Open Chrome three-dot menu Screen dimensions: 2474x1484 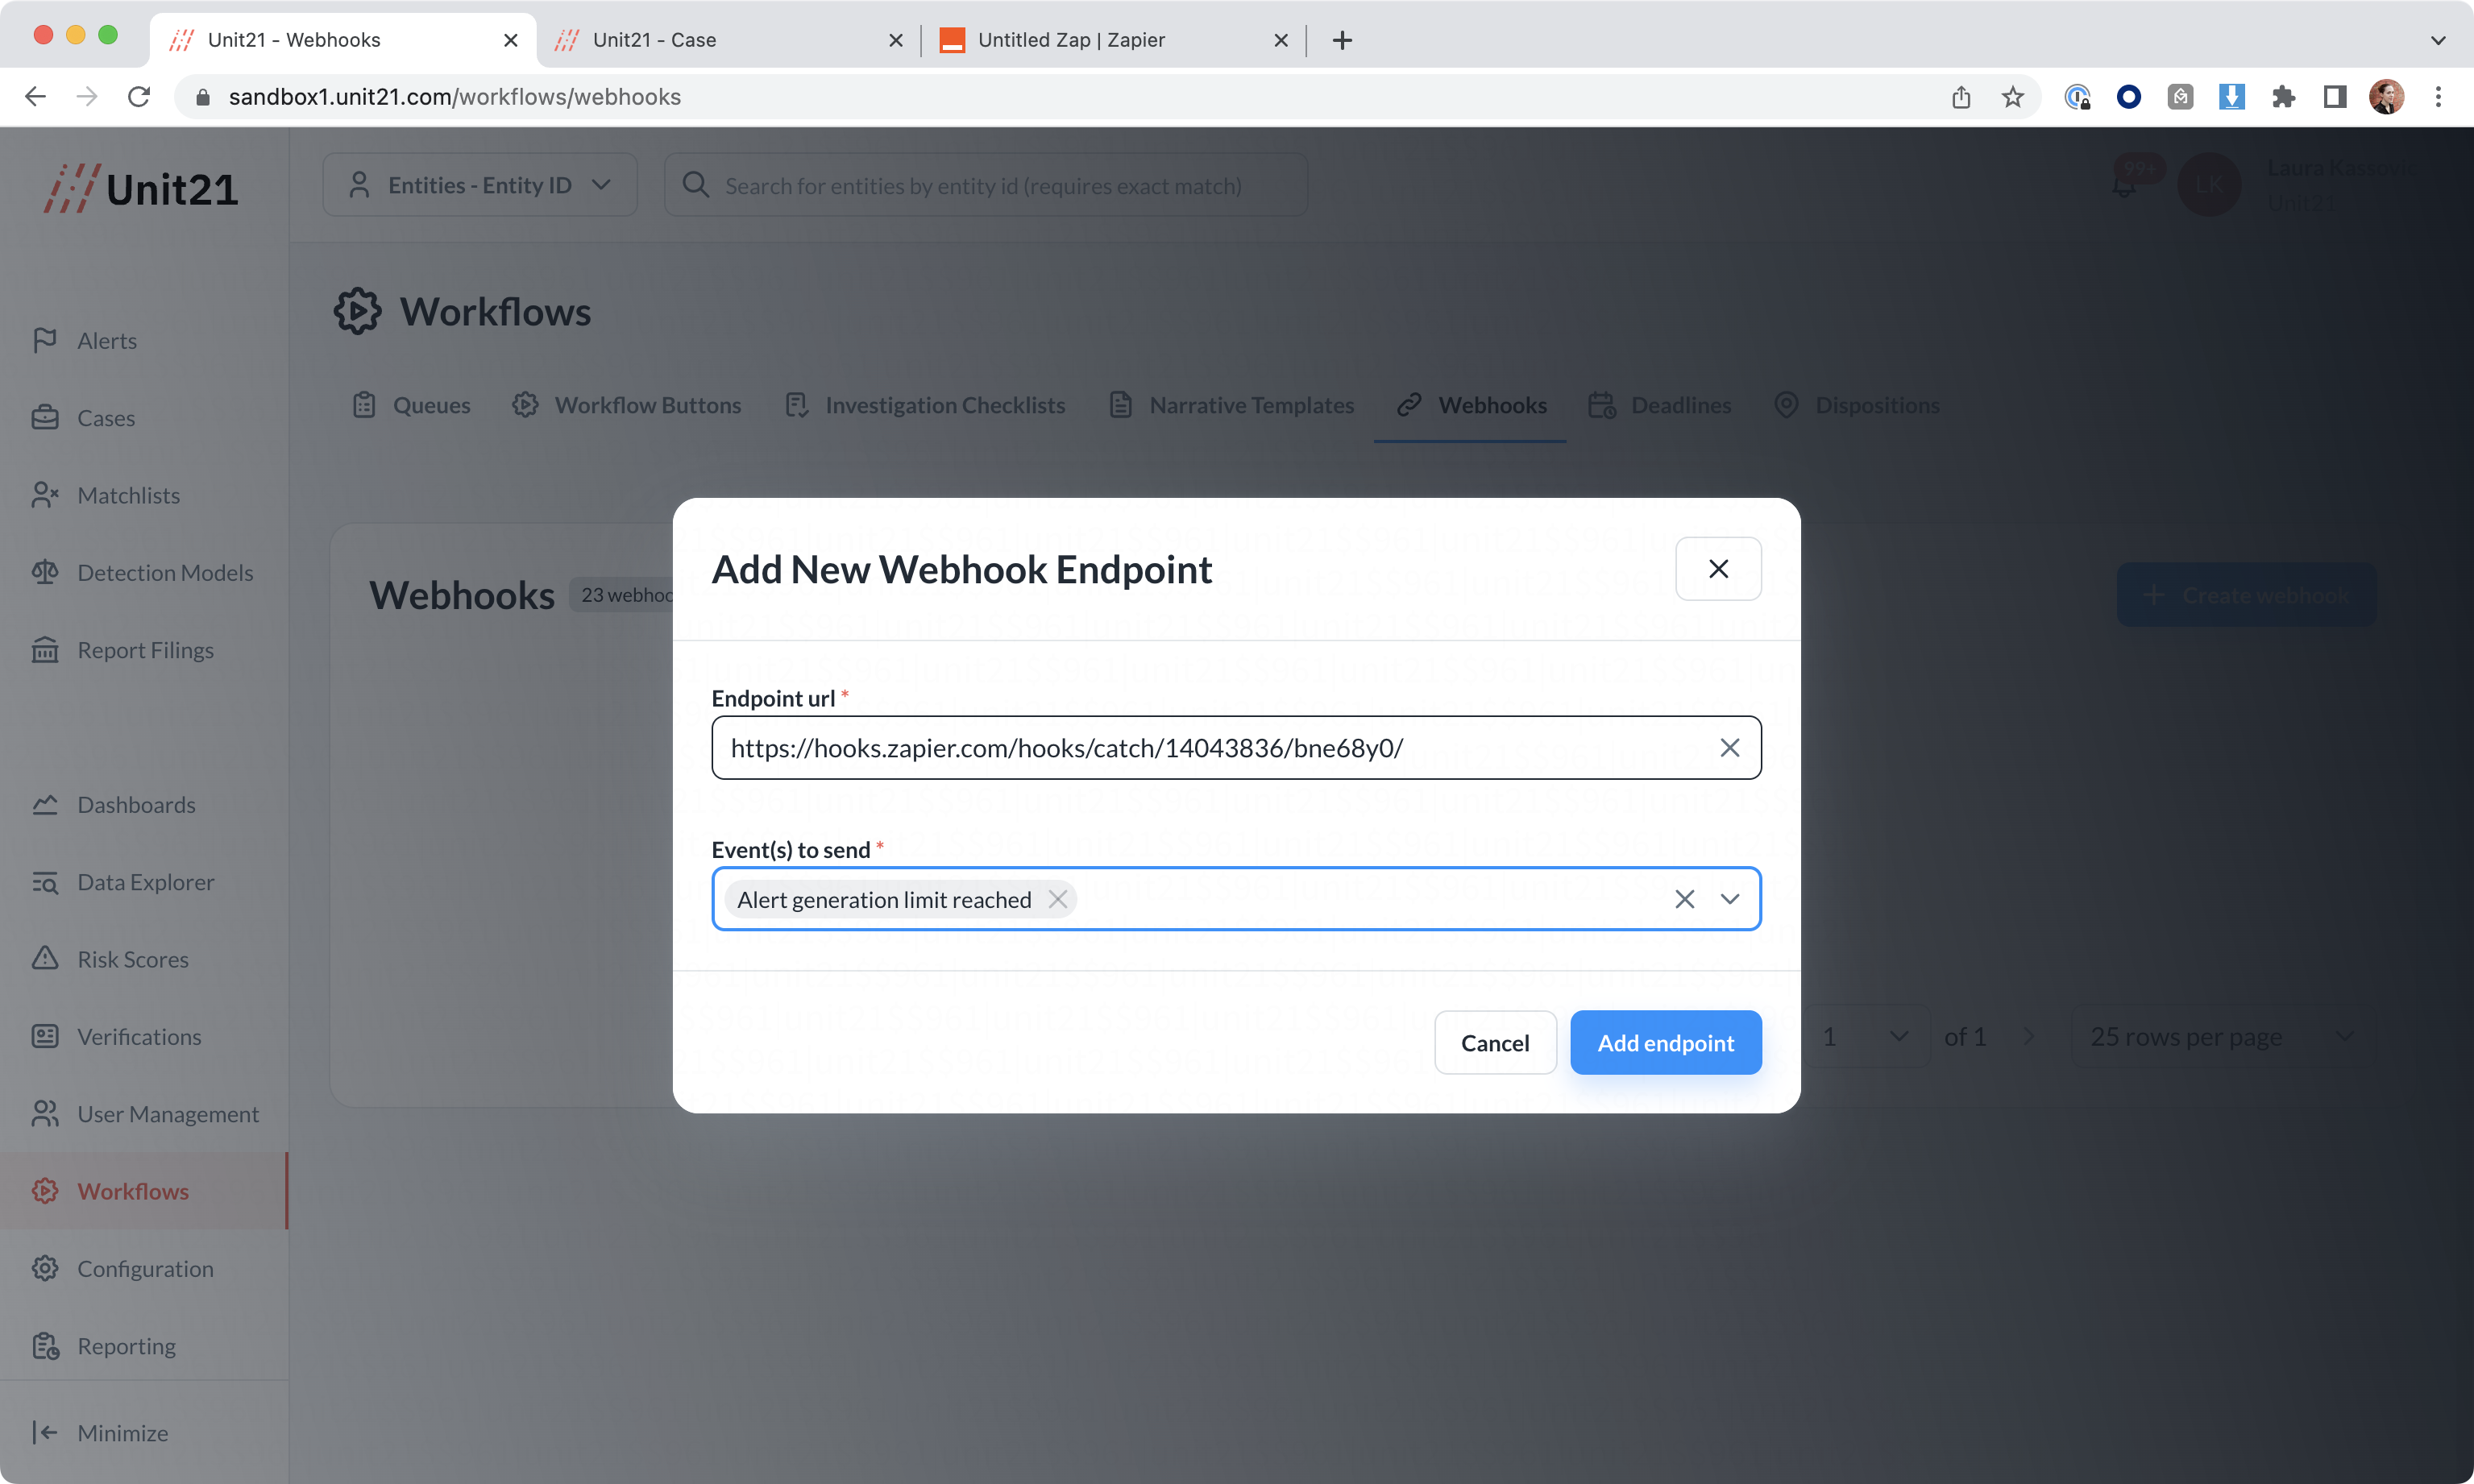coord(2438,97)
